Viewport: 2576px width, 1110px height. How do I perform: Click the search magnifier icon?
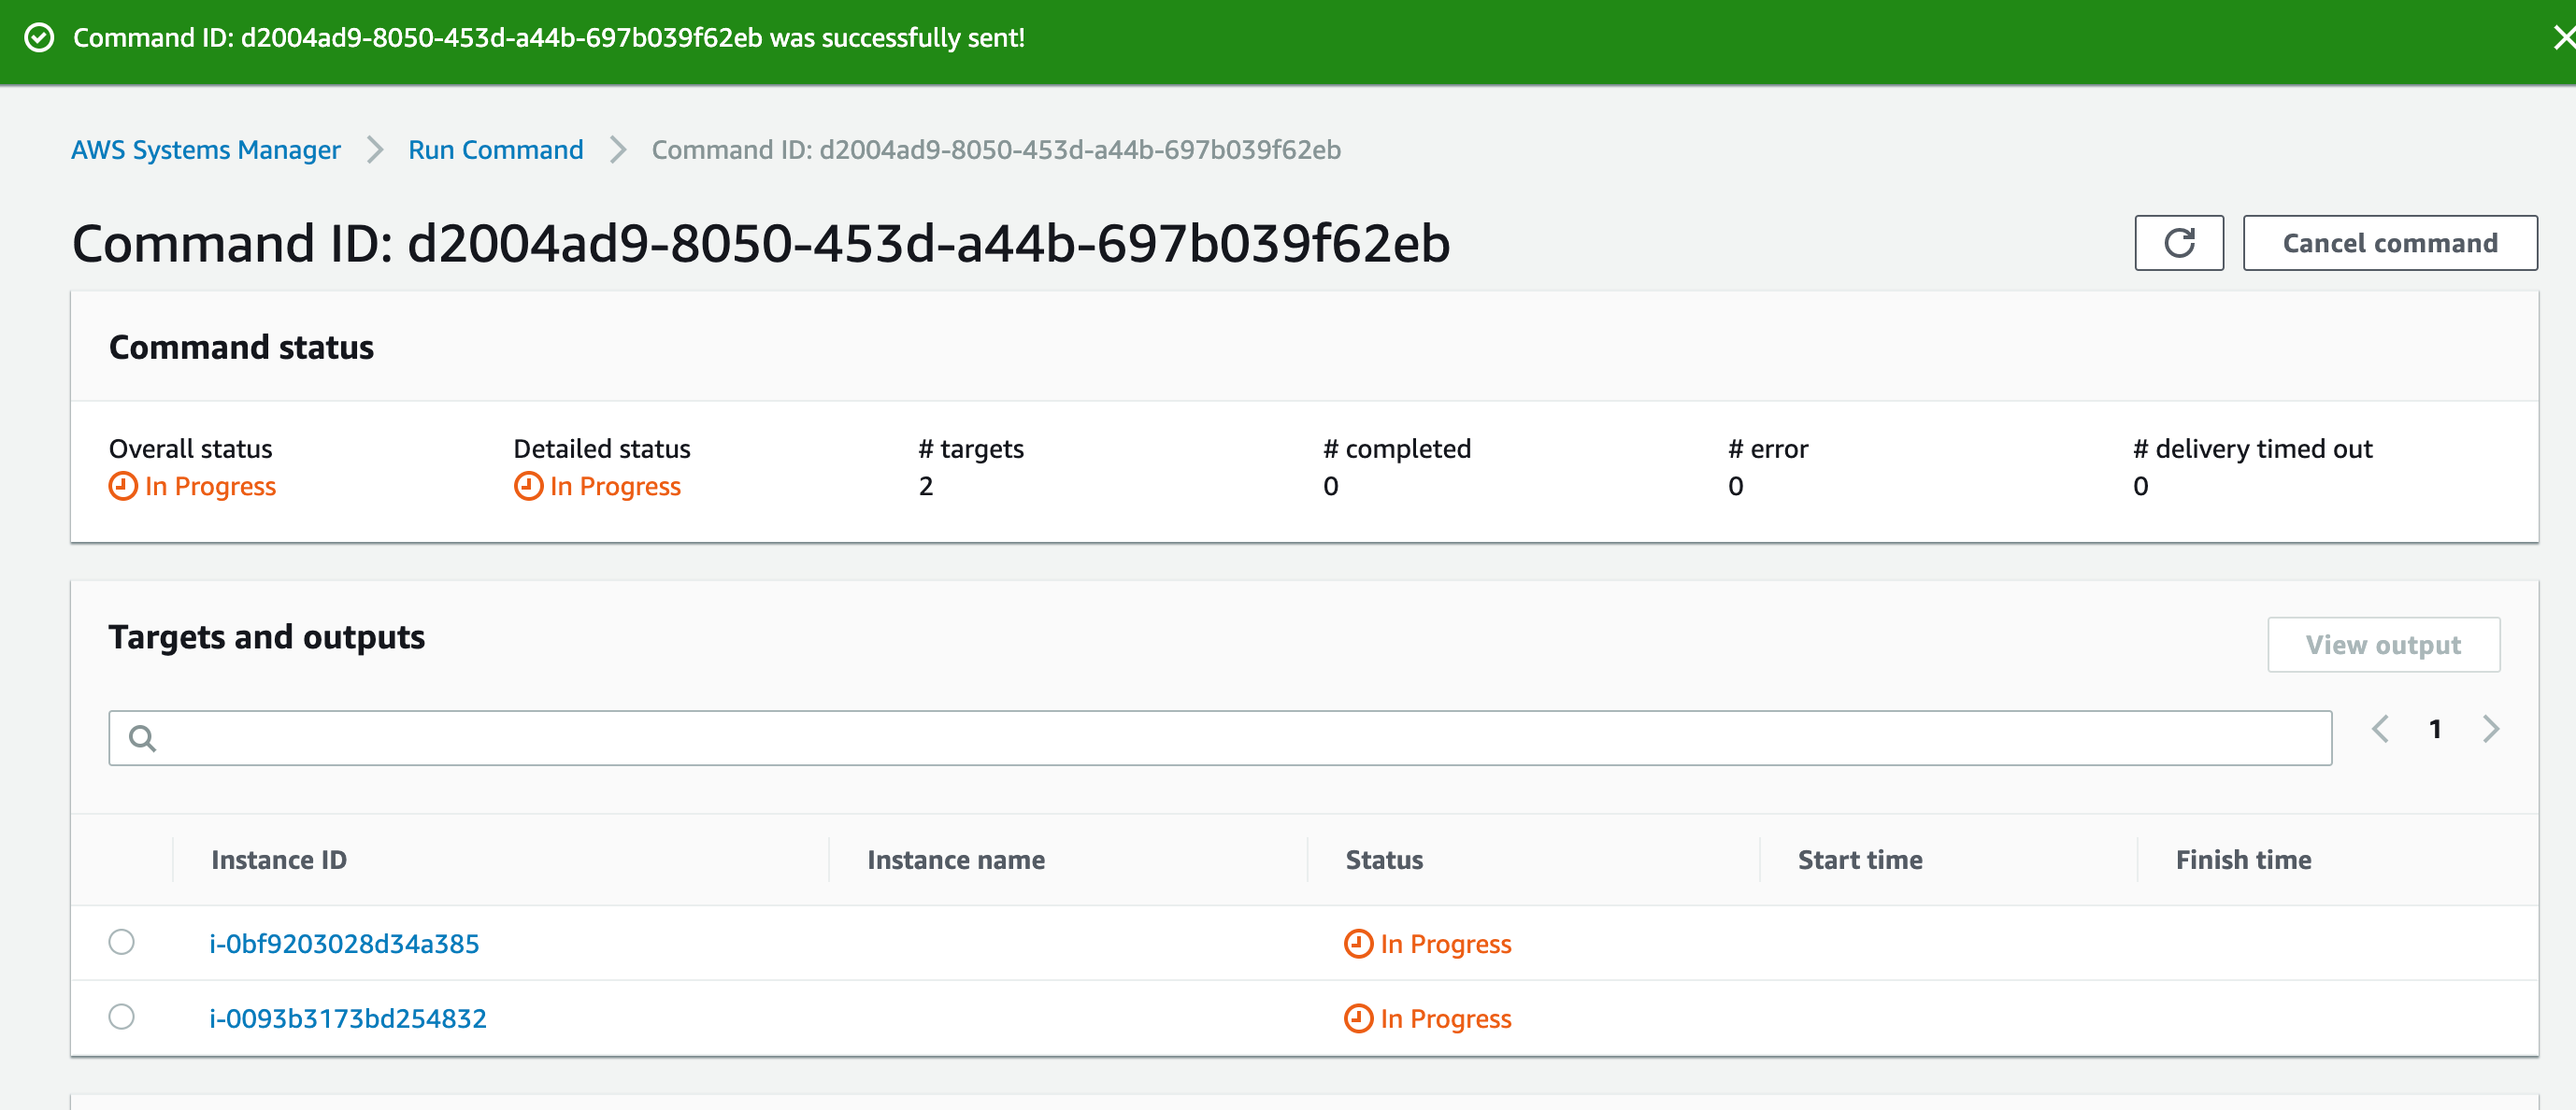pyautogui.click(x=143, y=738)
